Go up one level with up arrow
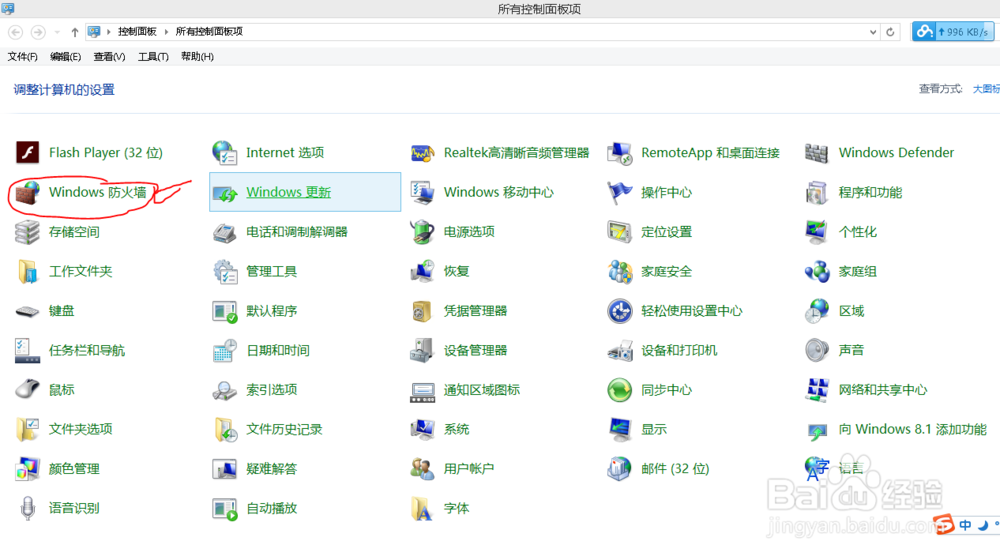Screen dimensions: 1000x560 coord(75,32)
